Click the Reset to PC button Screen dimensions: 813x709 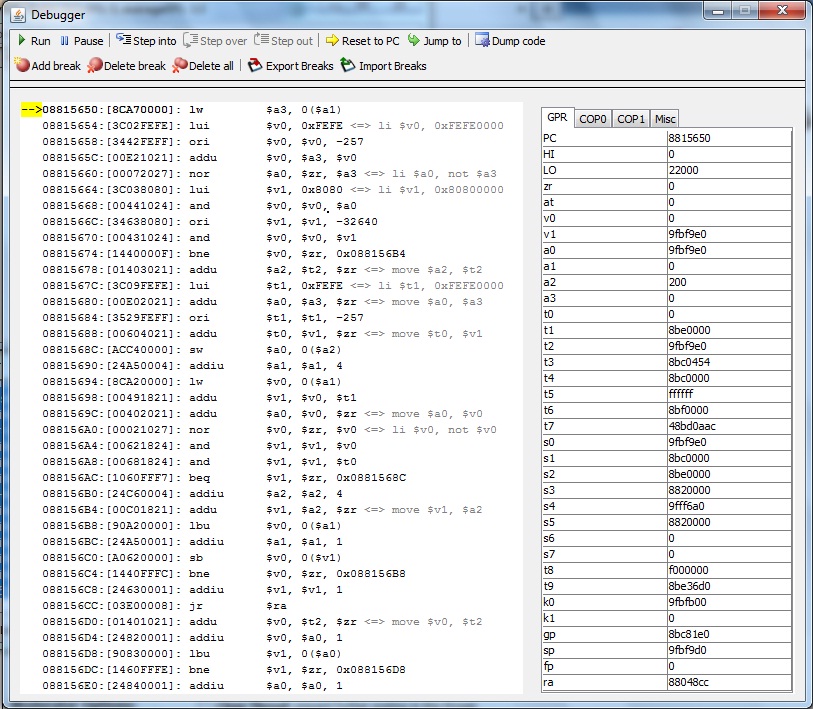pyautogui.click(x=361, y=41)
